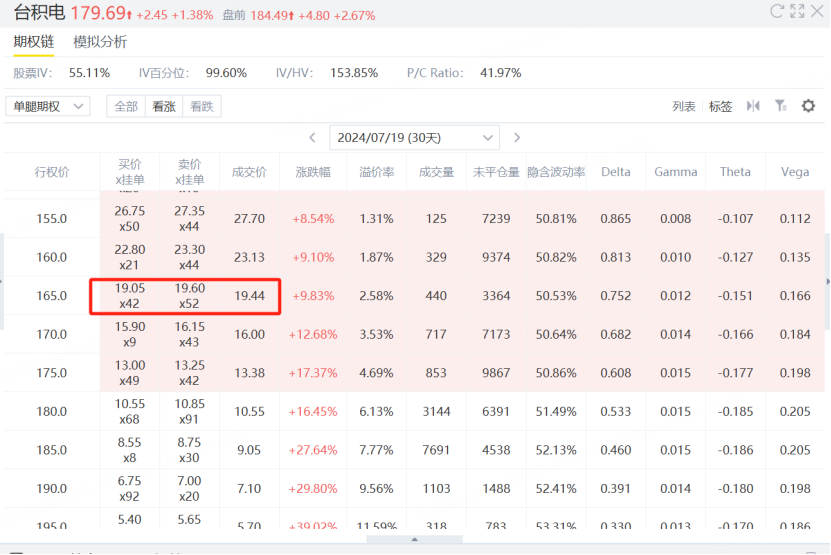Select the 看涨 calls filter
The height and width of the screenshot is (555, 831).
[x=164, y=107]
